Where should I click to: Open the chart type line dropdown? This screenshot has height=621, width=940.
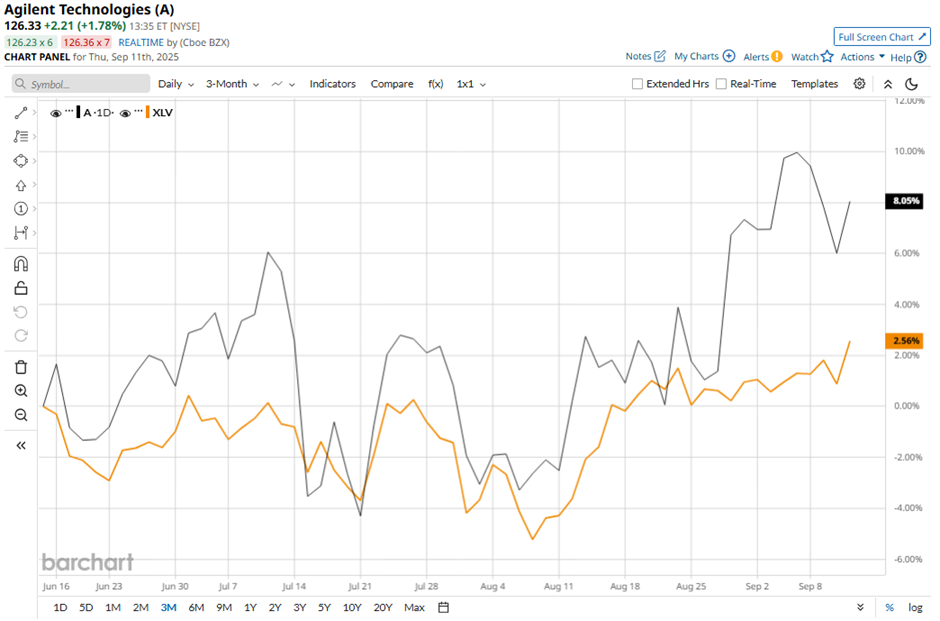click(x=283, y=84)
